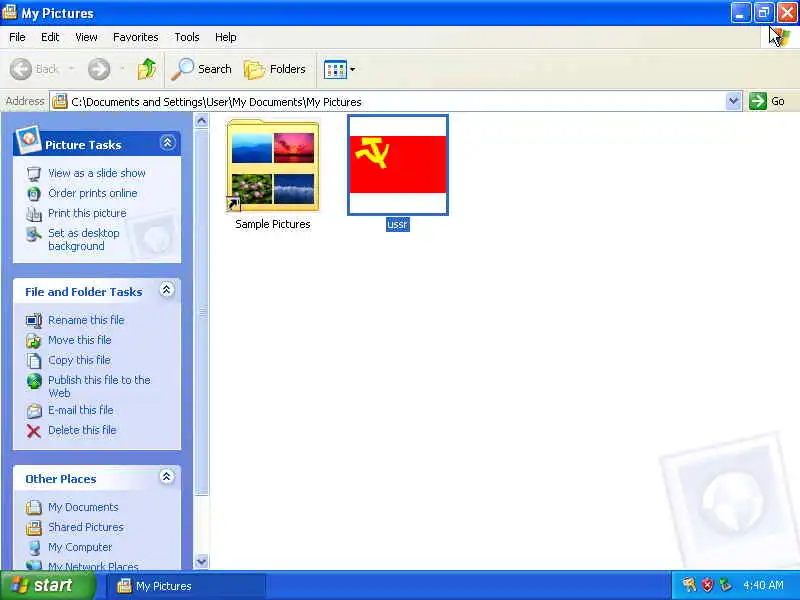Click Move this file
The image size is (800, 600).
coord(80,340)
